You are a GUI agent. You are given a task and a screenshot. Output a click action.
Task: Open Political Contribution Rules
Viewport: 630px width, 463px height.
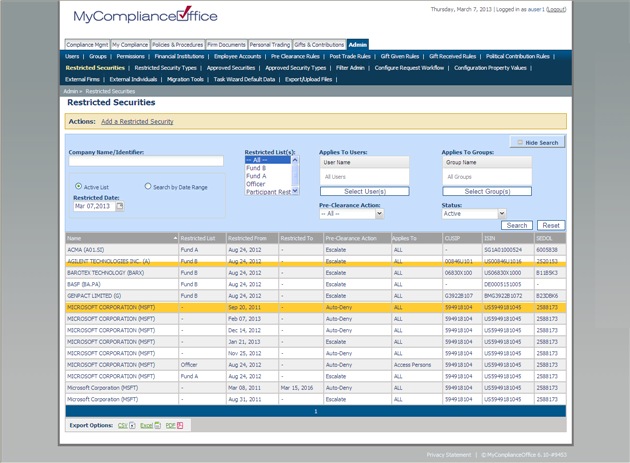coord(518,56)
